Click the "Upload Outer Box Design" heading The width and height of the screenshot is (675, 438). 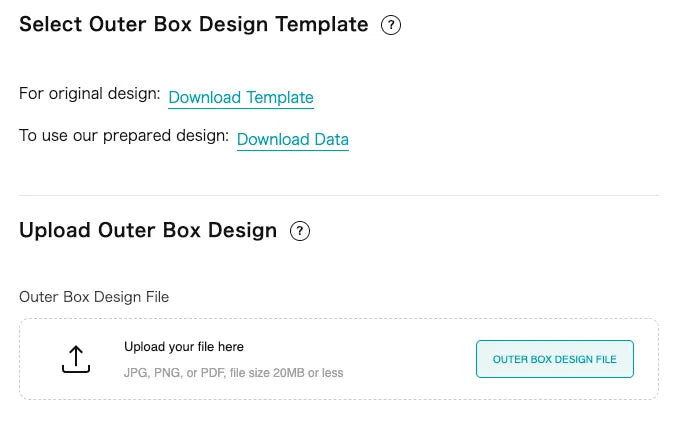coord(148,230)
